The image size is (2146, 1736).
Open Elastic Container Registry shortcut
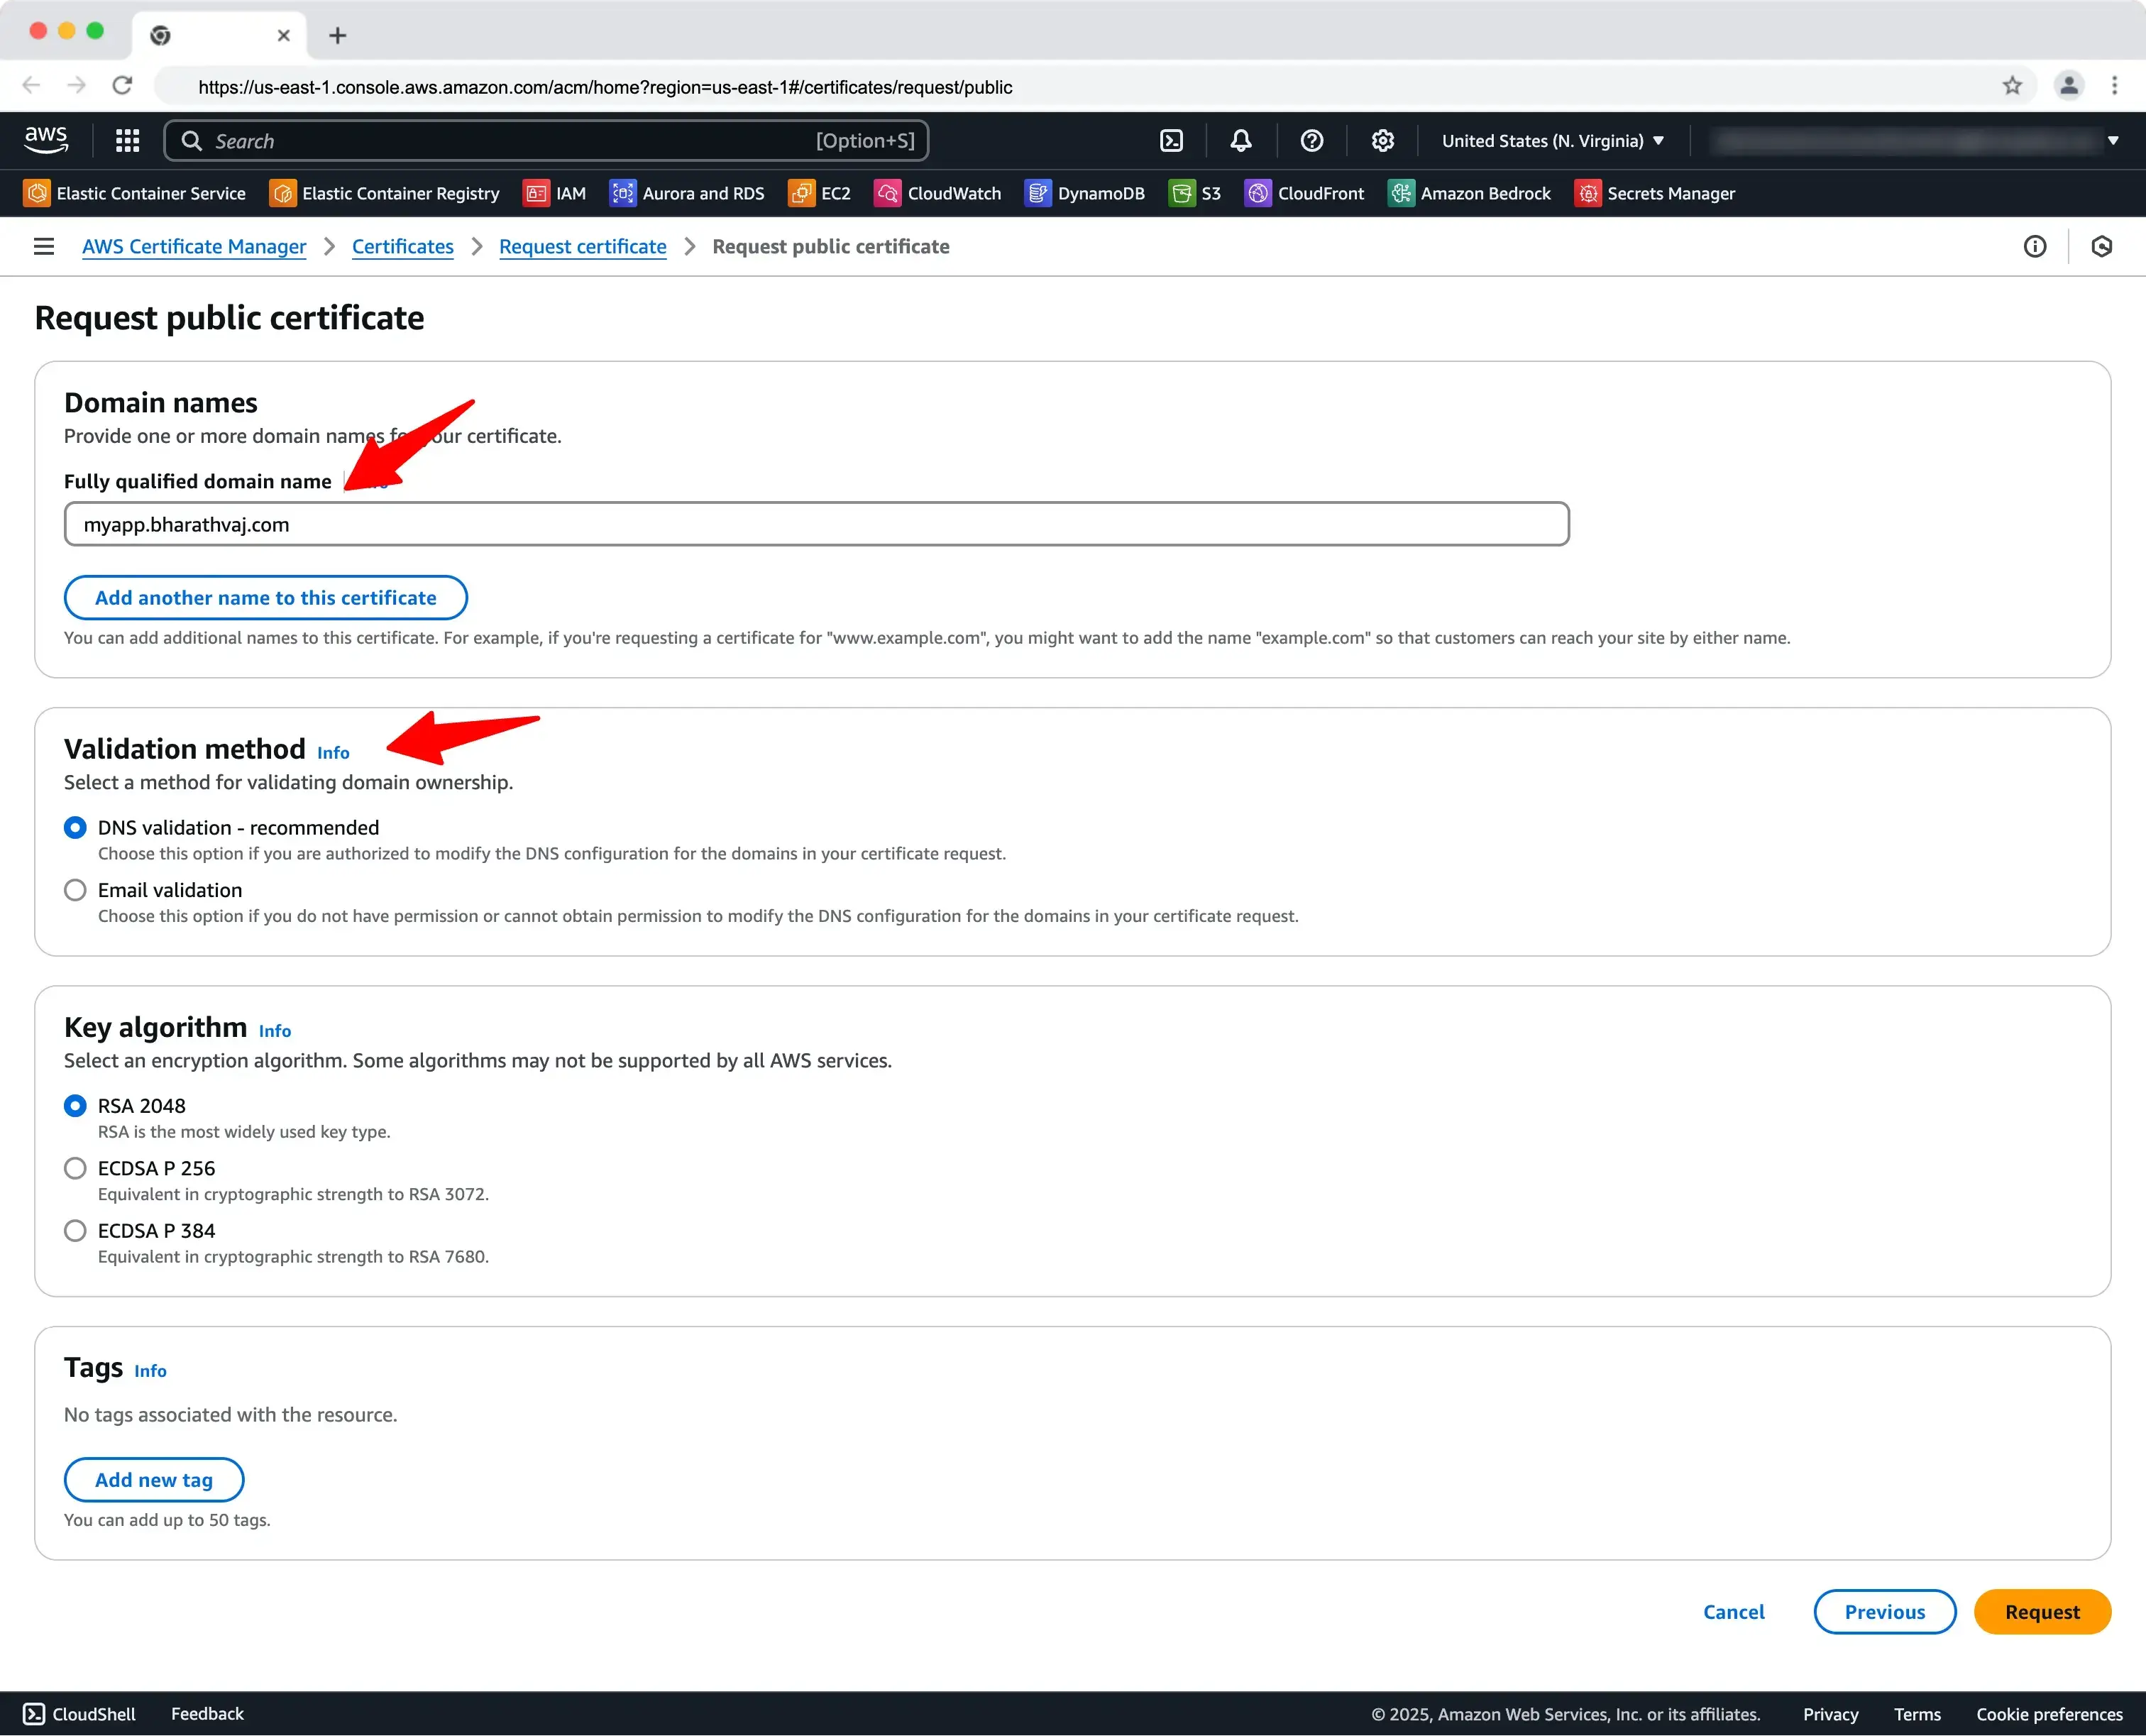(384, 193)
